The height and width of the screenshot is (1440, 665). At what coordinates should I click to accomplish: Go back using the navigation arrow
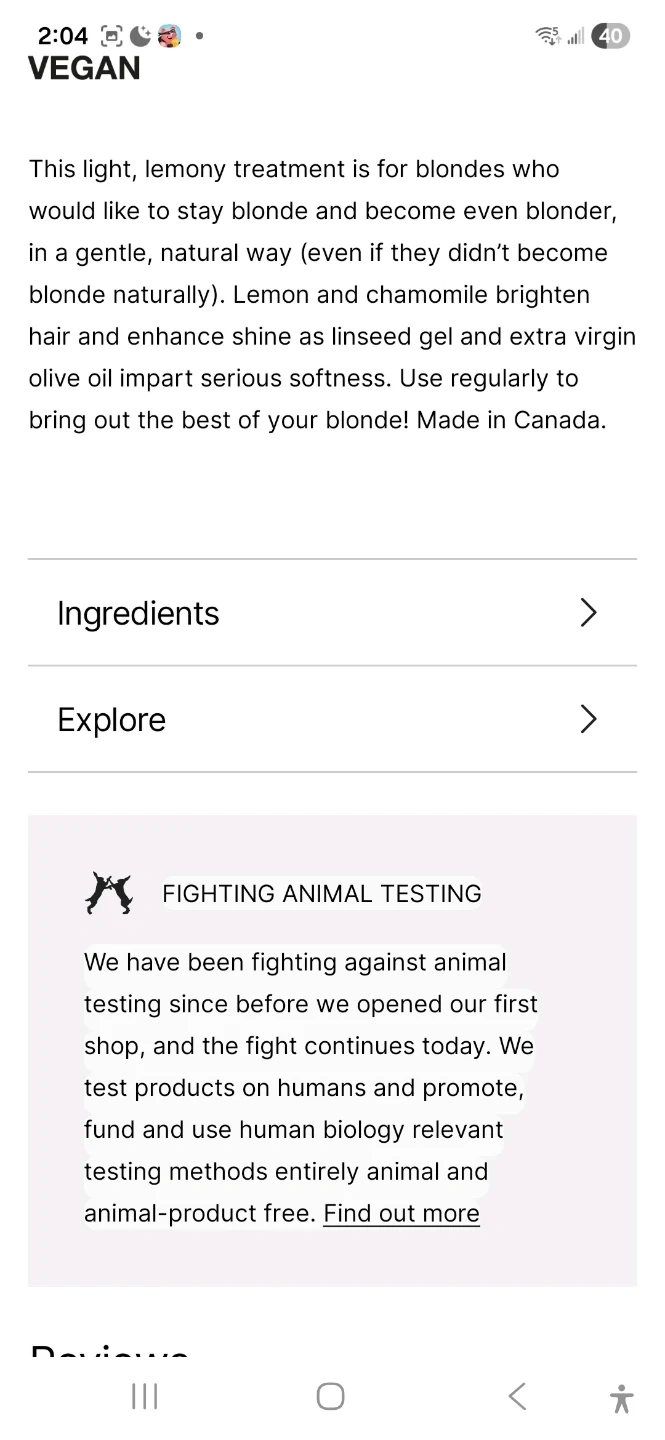517,1397
